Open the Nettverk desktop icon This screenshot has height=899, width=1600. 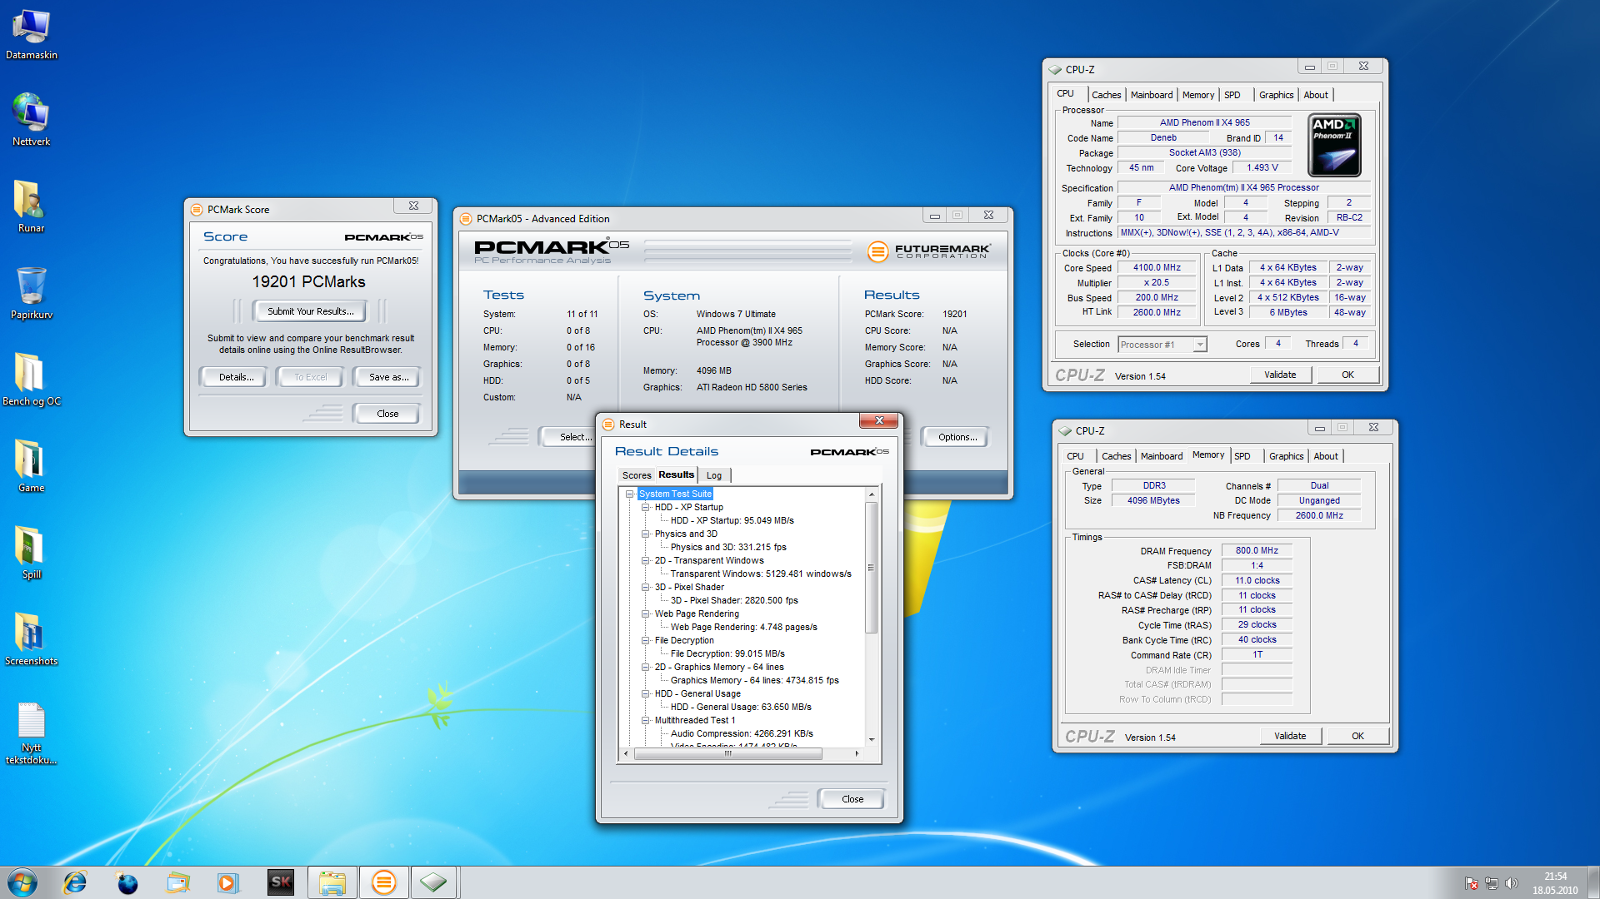pyautogui.click(x=31, y=120)
